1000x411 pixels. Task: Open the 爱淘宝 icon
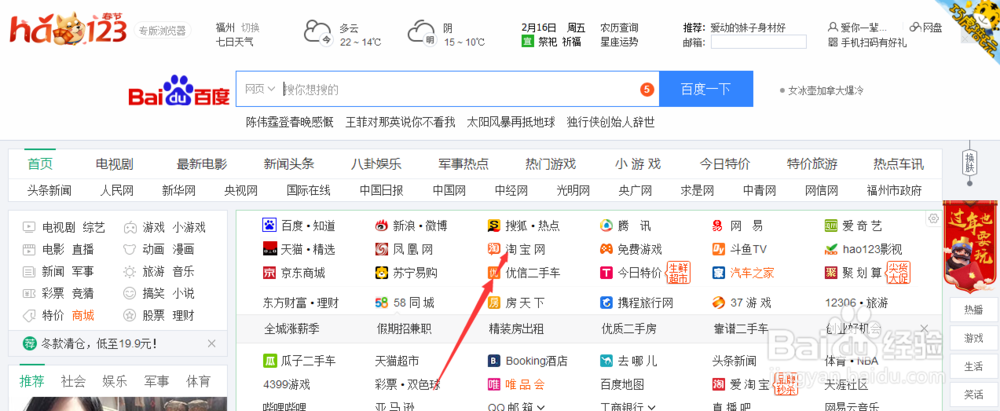click(x=718, y=385)
